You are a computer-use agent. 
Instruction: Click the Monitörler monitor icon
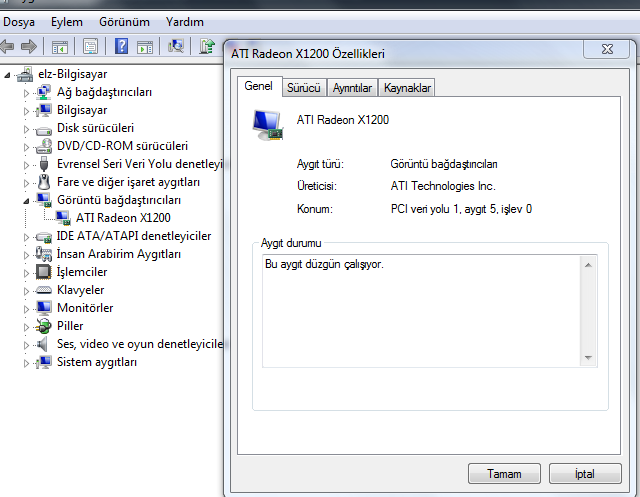point(44,308)
